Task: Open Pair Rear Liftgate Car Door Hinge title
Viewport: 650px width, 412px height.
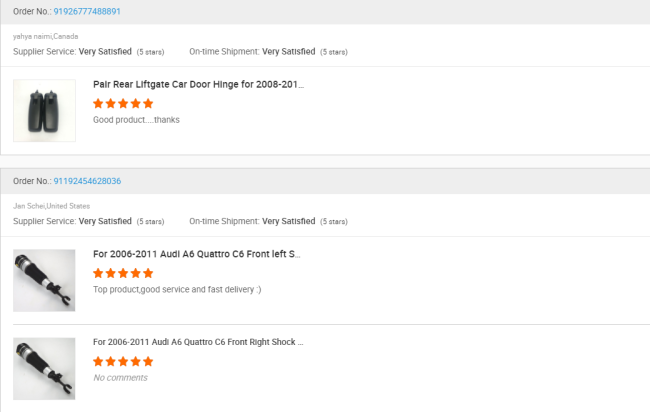Action: coord(199,85)
